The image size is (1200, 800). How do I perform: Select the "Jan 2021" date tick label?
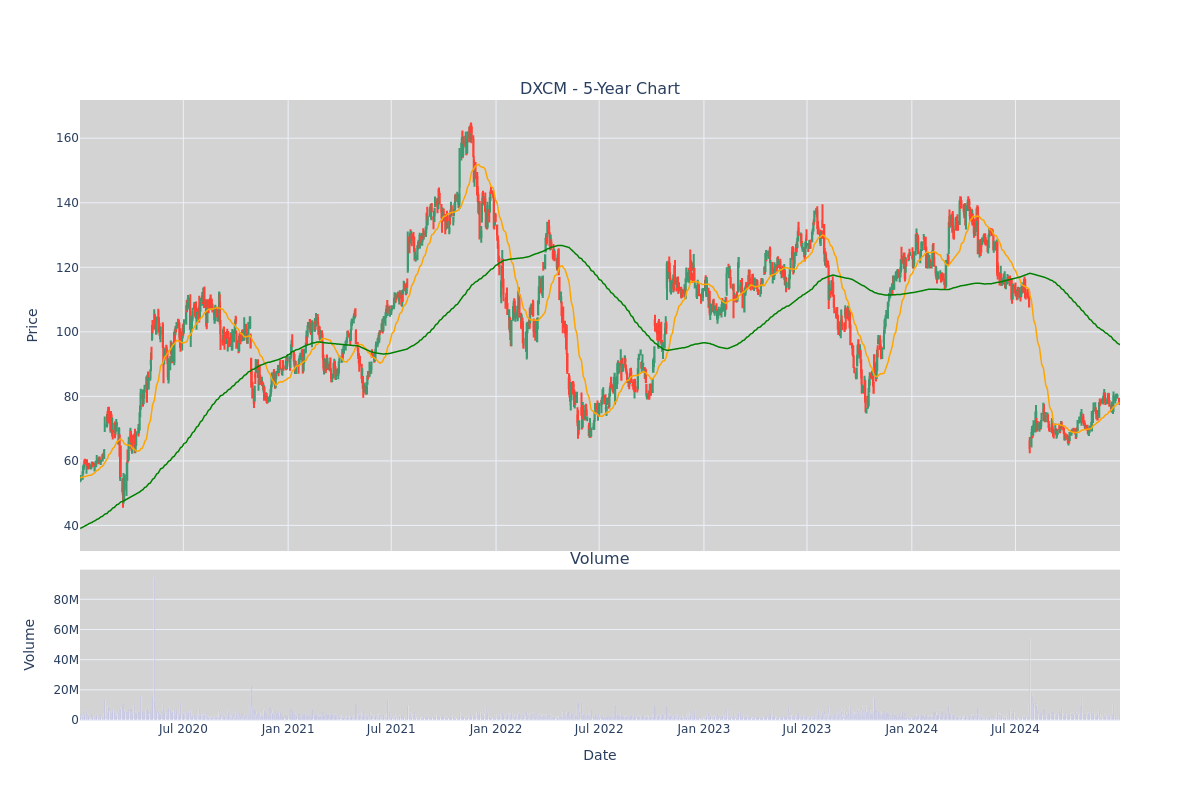[288, 729]
